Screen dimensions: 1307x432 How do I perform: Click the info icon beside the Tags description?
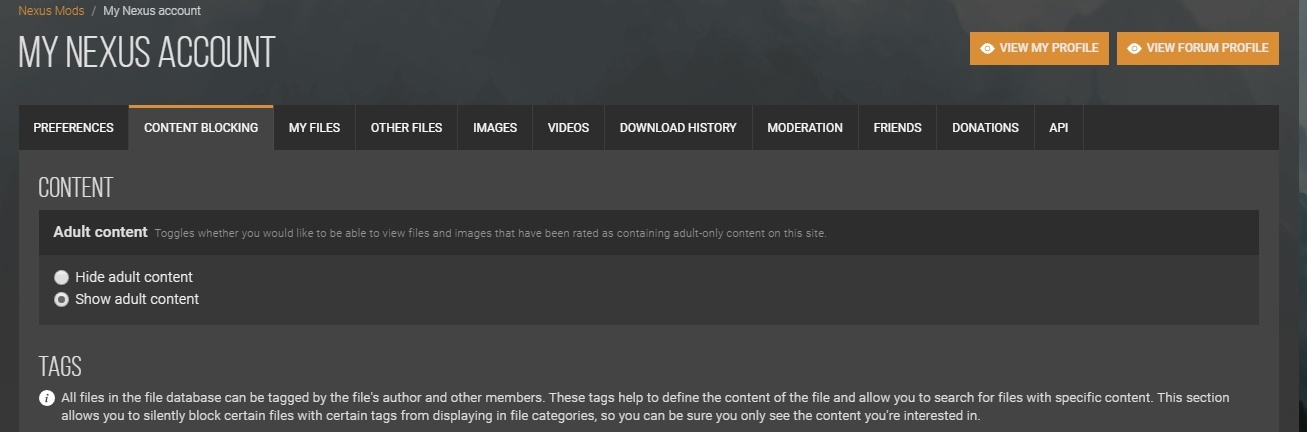47,398
